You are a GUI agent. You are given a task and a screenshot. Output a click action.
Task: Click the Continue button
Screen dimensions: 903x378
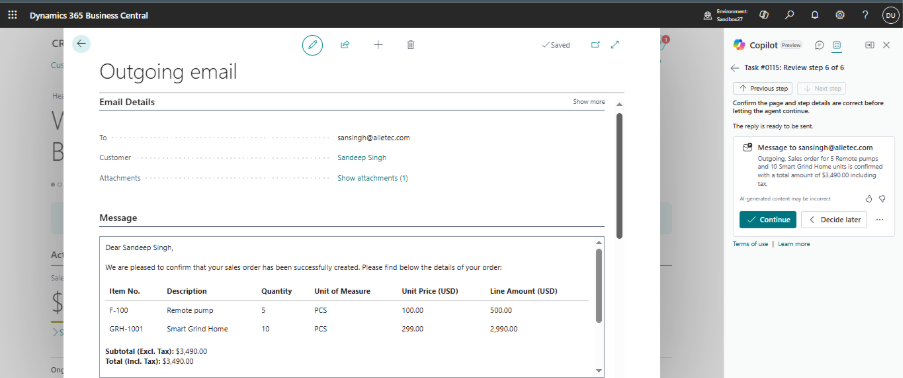768,220
